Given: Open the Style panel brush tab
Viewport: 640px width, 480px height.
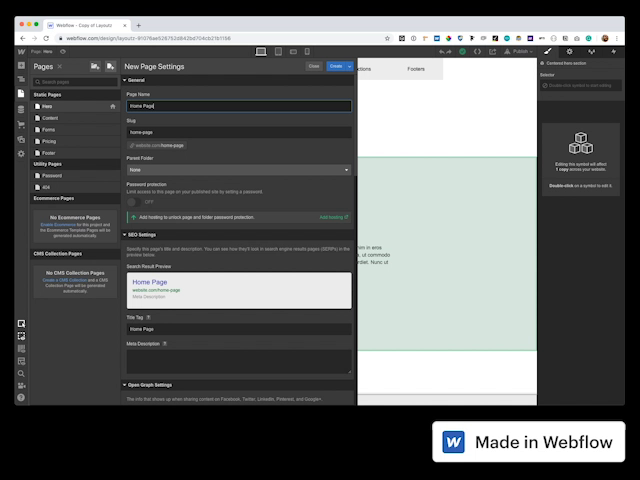Looking at the screenshot, I should 547,51.
